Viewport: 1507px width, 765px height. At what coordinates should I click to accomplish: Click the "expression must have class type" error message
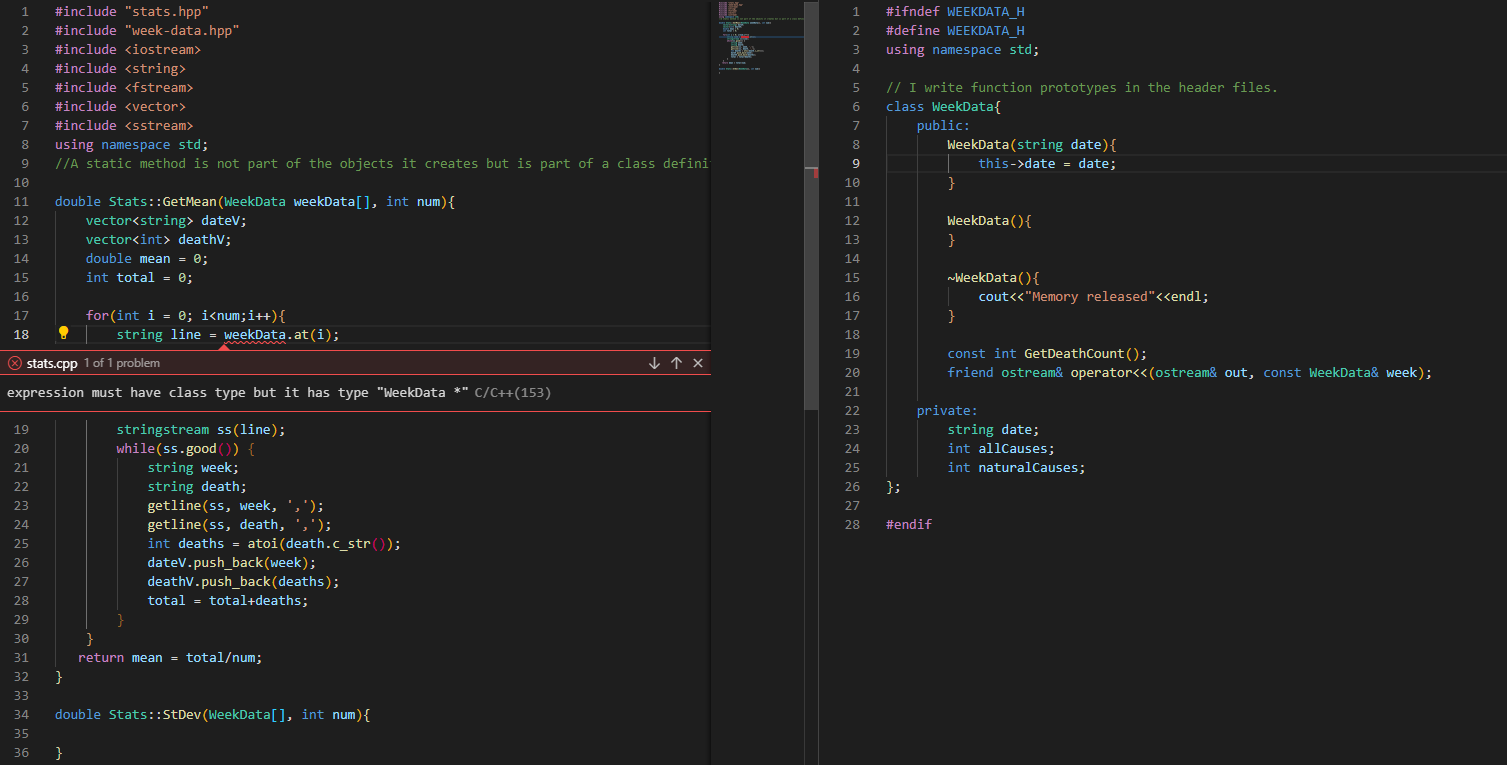(x=238, y=393)
